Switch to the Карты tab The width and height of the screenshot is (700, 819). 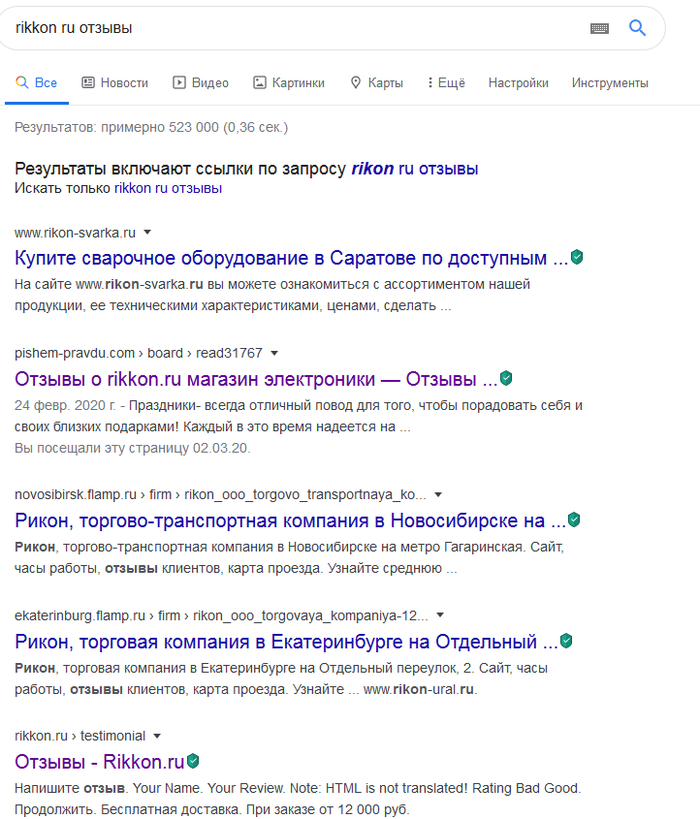coord(377,83)
